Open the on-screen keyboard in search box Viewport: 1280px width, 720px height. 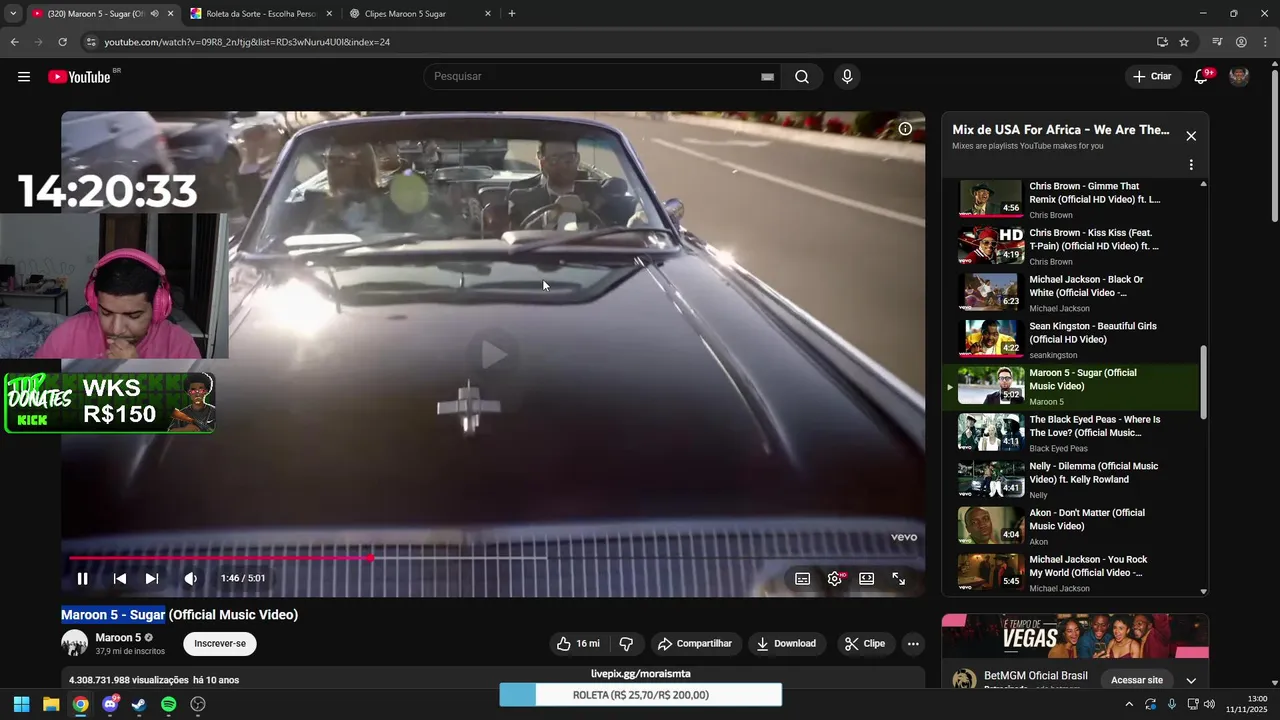coord(767,77)
